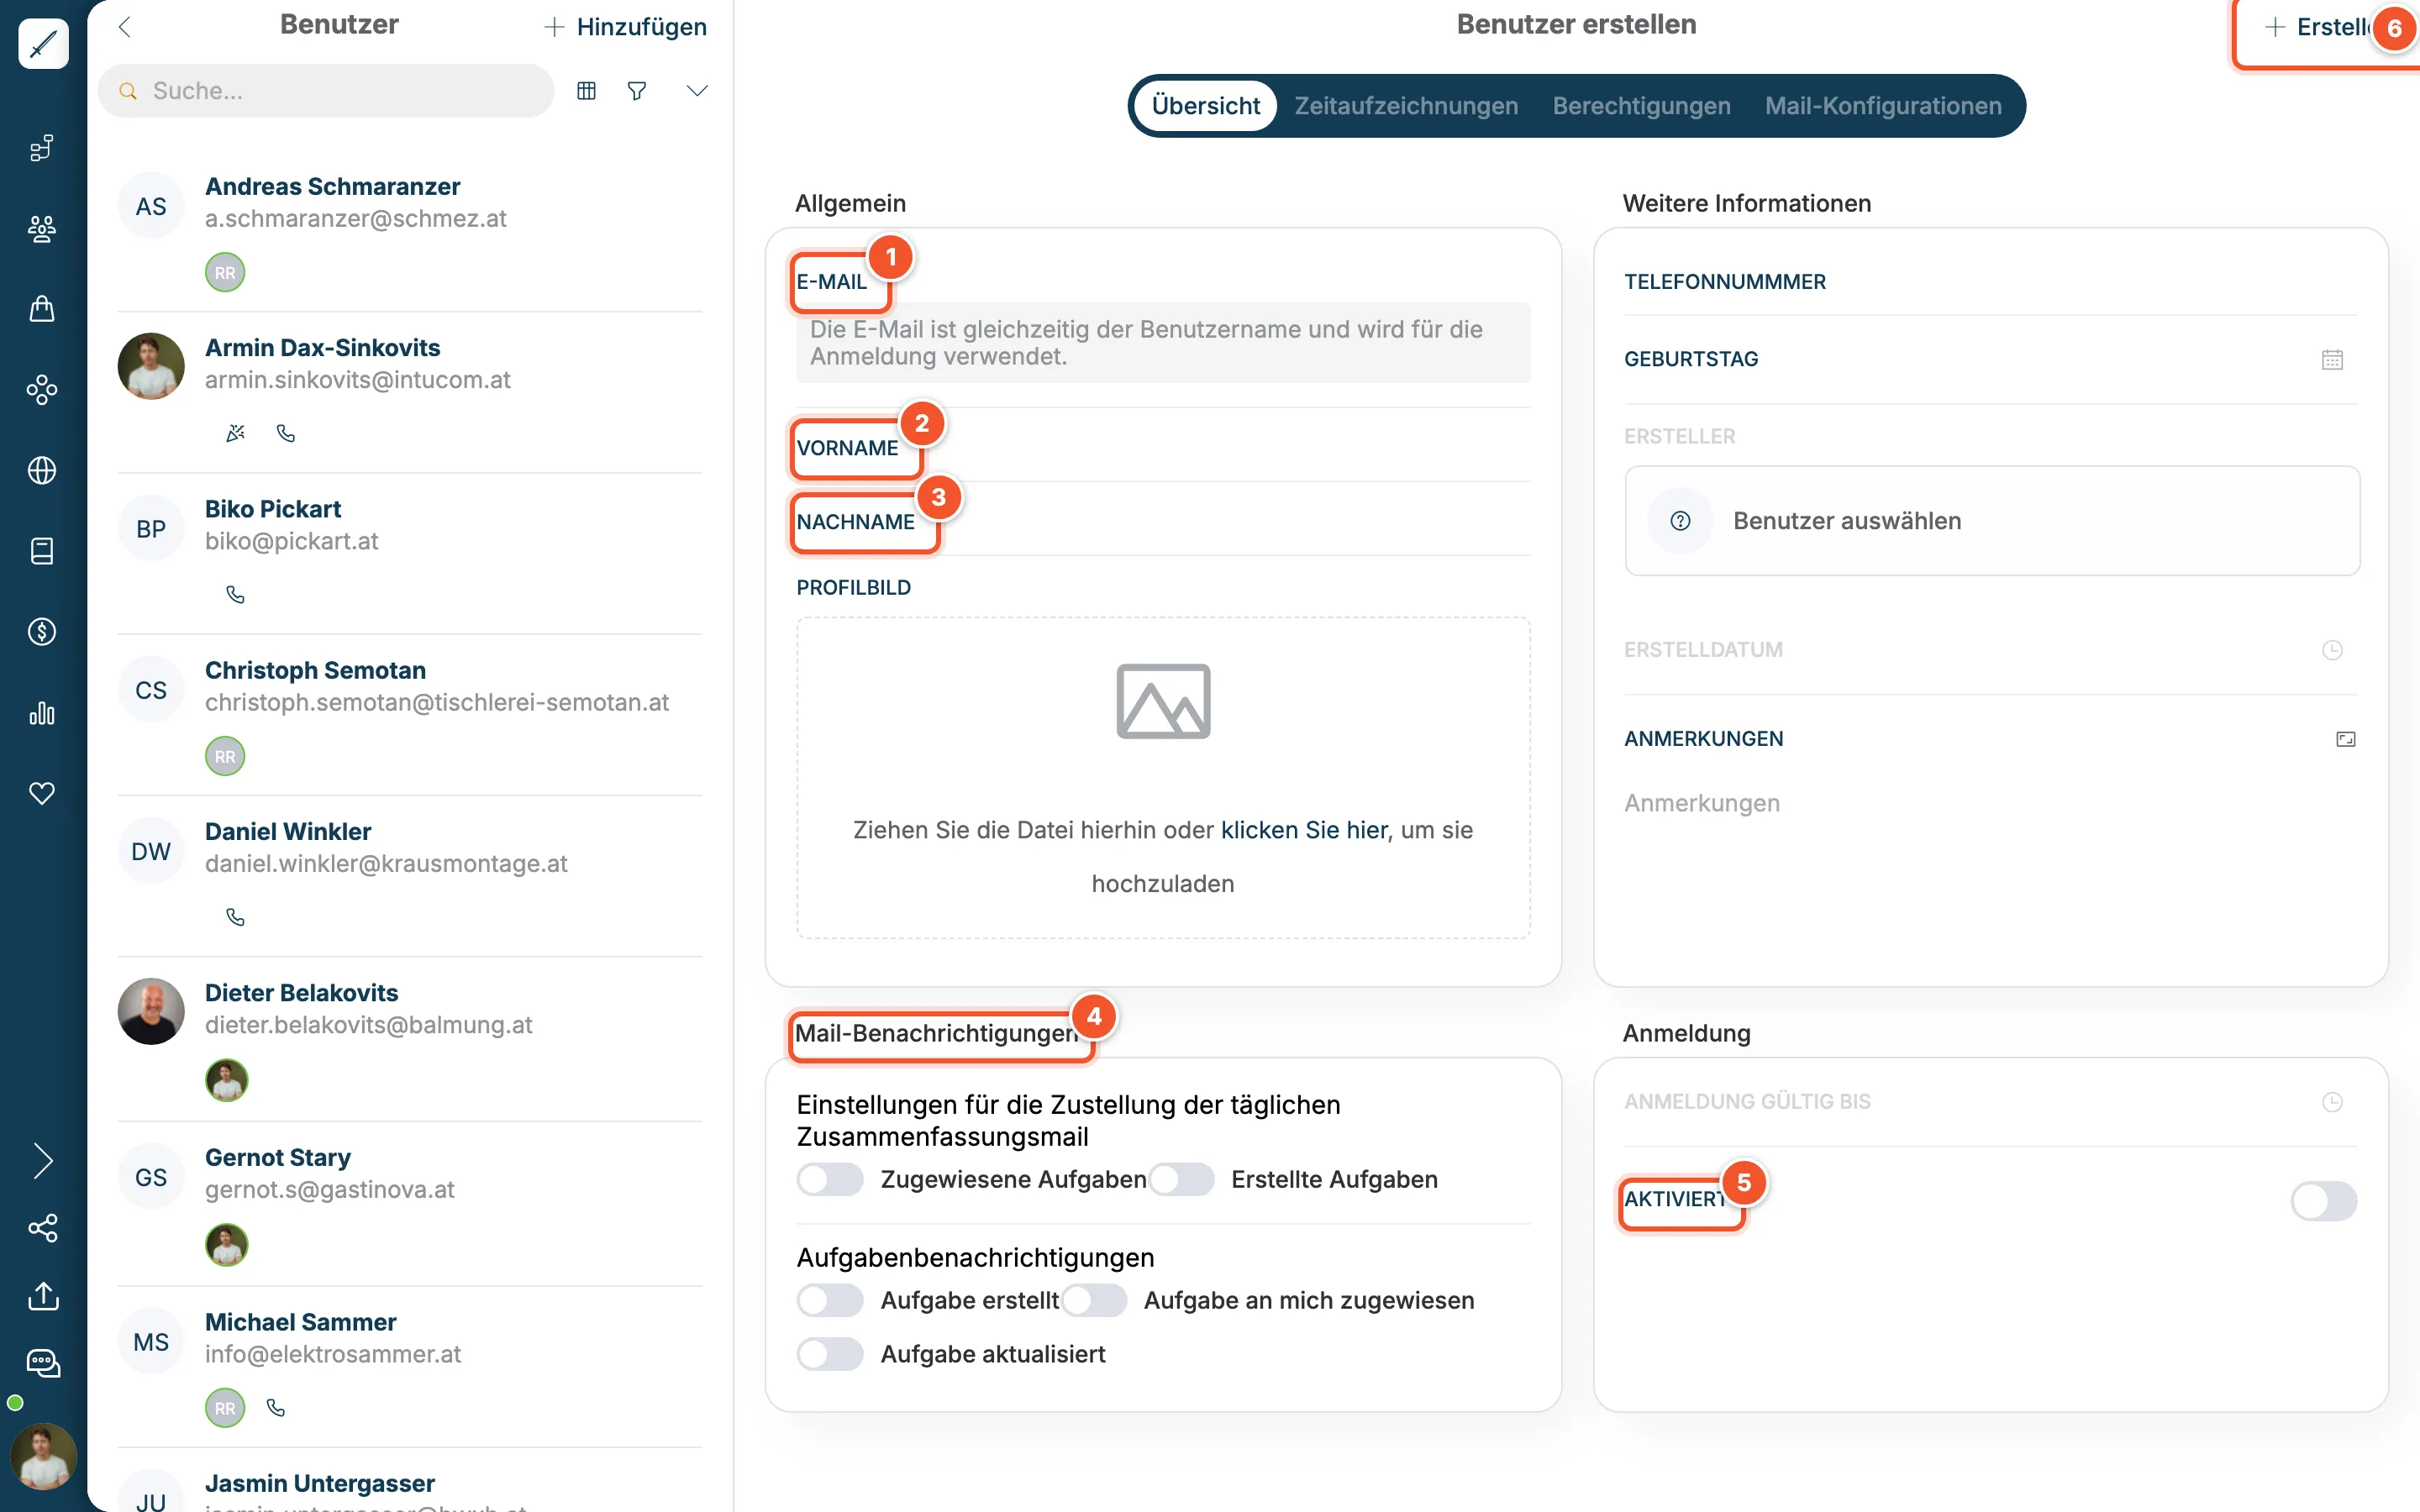The width and height of the screenshot is (2420, 1512).
Task: Toggle Erstellte Aufgaben switch
Action: (1181, 1180)
